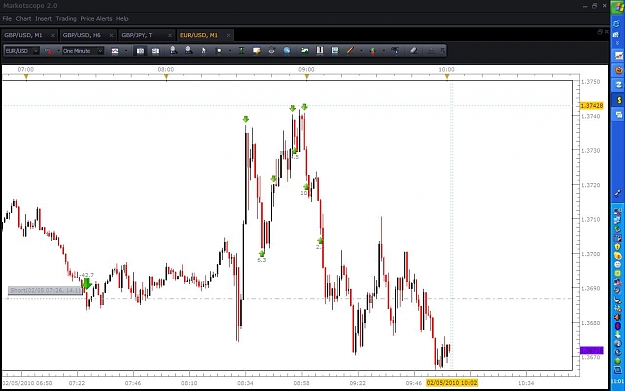Click the 08:00 time marker triangle

click(166, 76)
